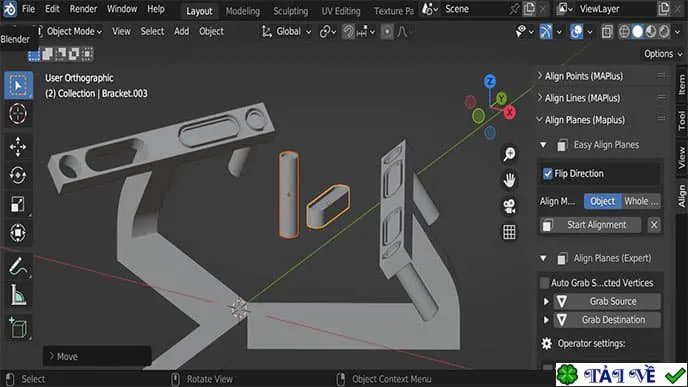Image resolution: width=688 pixels, height=387 pixels.
Task: Switch to Sculpting workspace tab
Action: click(290, 11)
